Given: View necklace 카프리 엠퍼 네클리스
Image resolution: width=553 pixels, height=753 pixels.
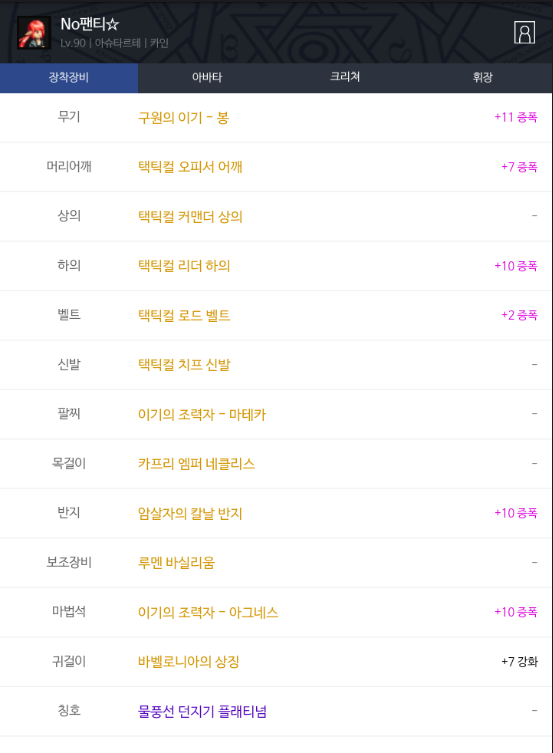Looking at the screenshot, I should point(196,464).
